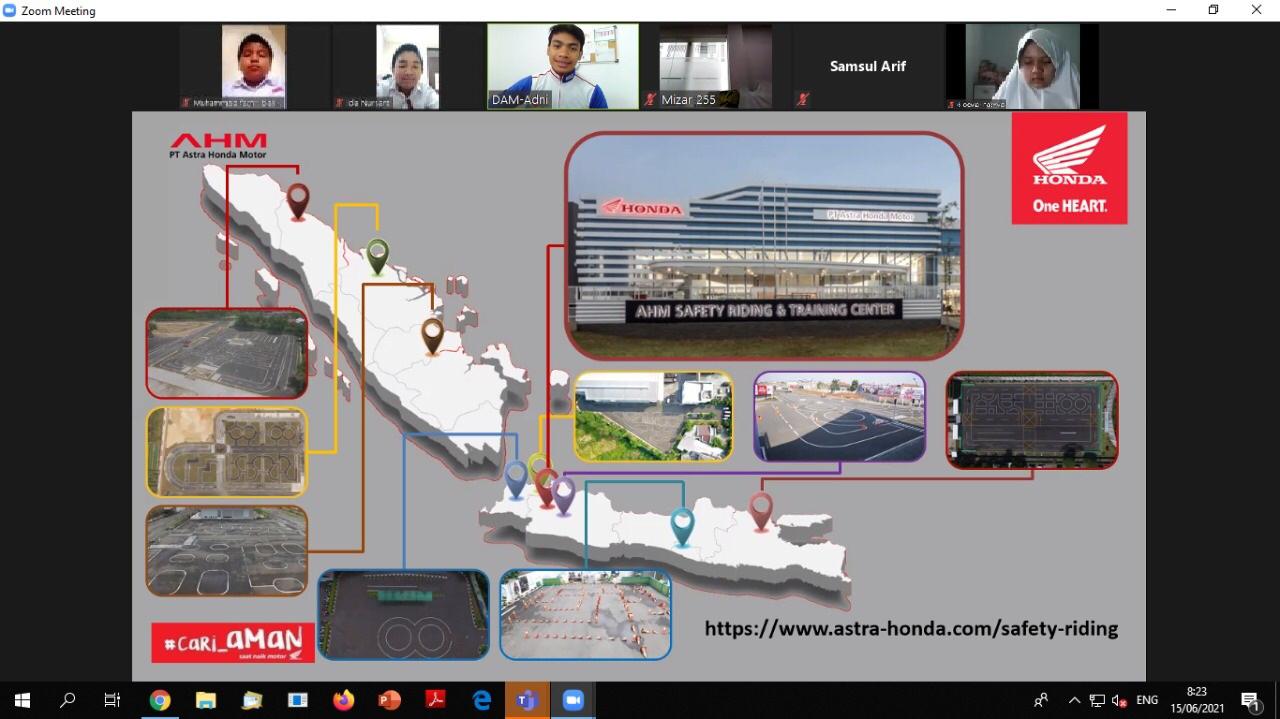The image size is (1280, 719).
Task: Open the ENG language input selector
Action: [x=1147, y=700]
